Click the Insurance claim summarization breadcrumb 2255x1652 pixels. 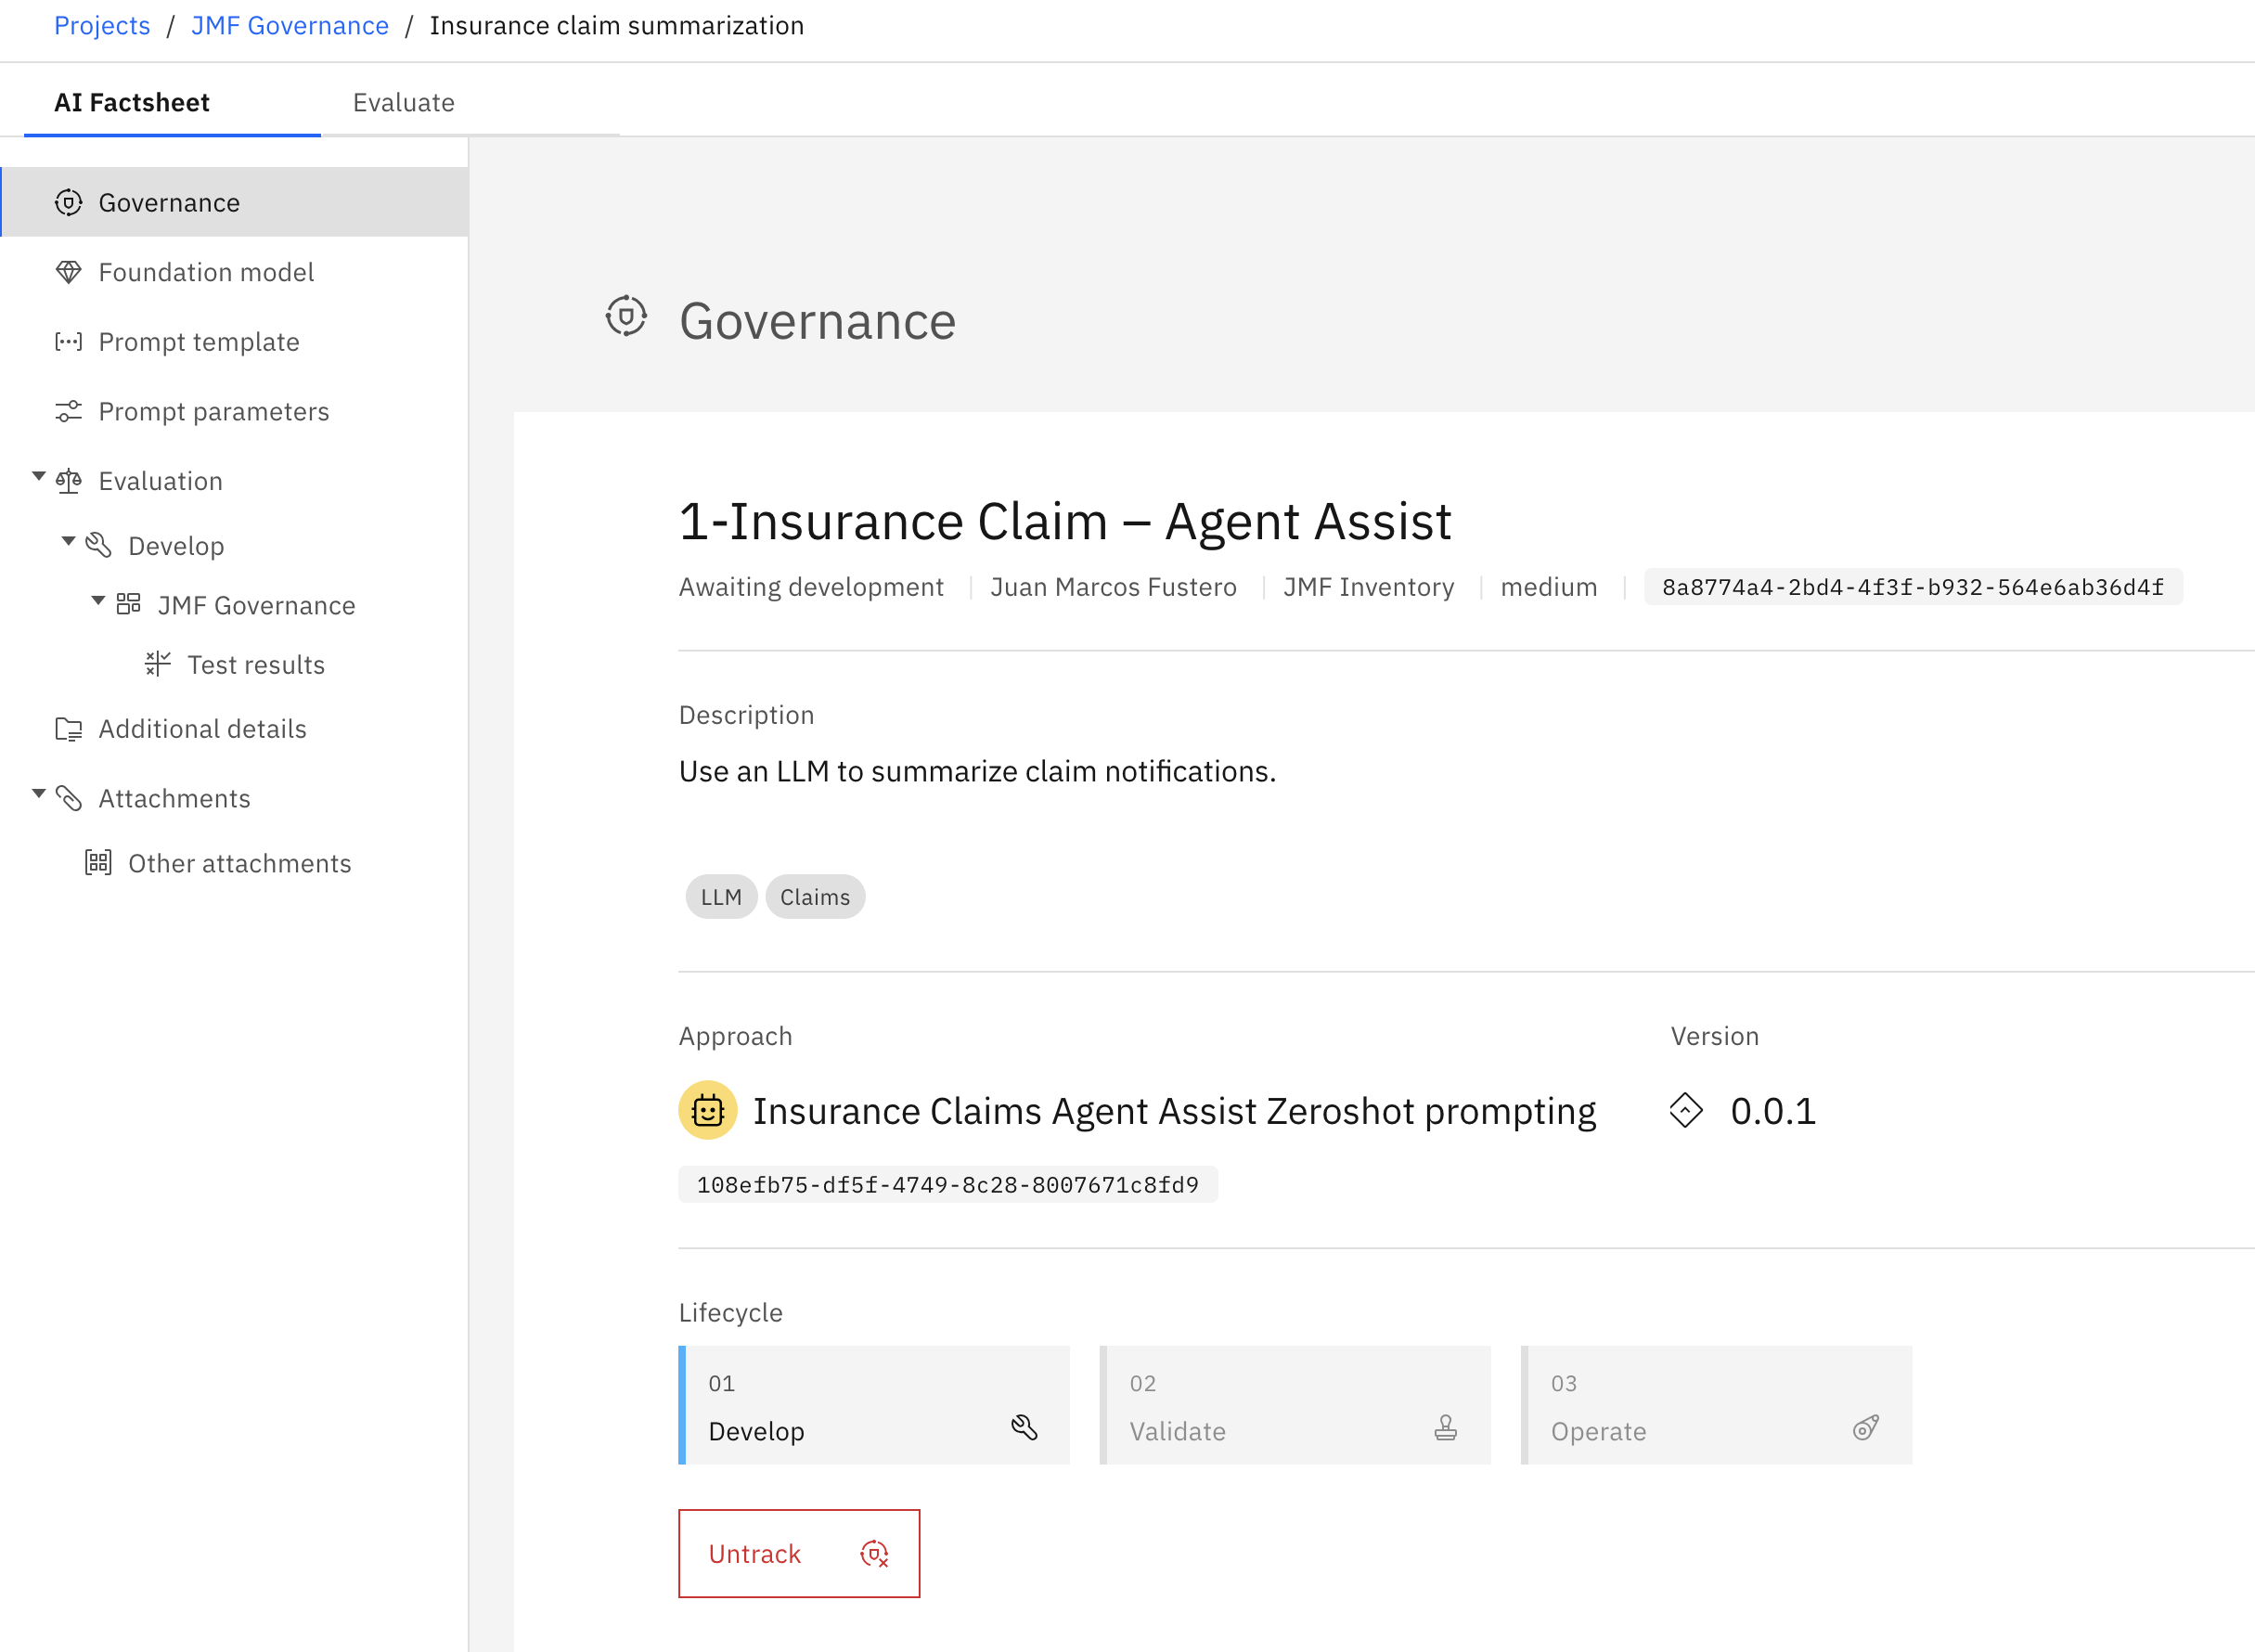point(617,25)
